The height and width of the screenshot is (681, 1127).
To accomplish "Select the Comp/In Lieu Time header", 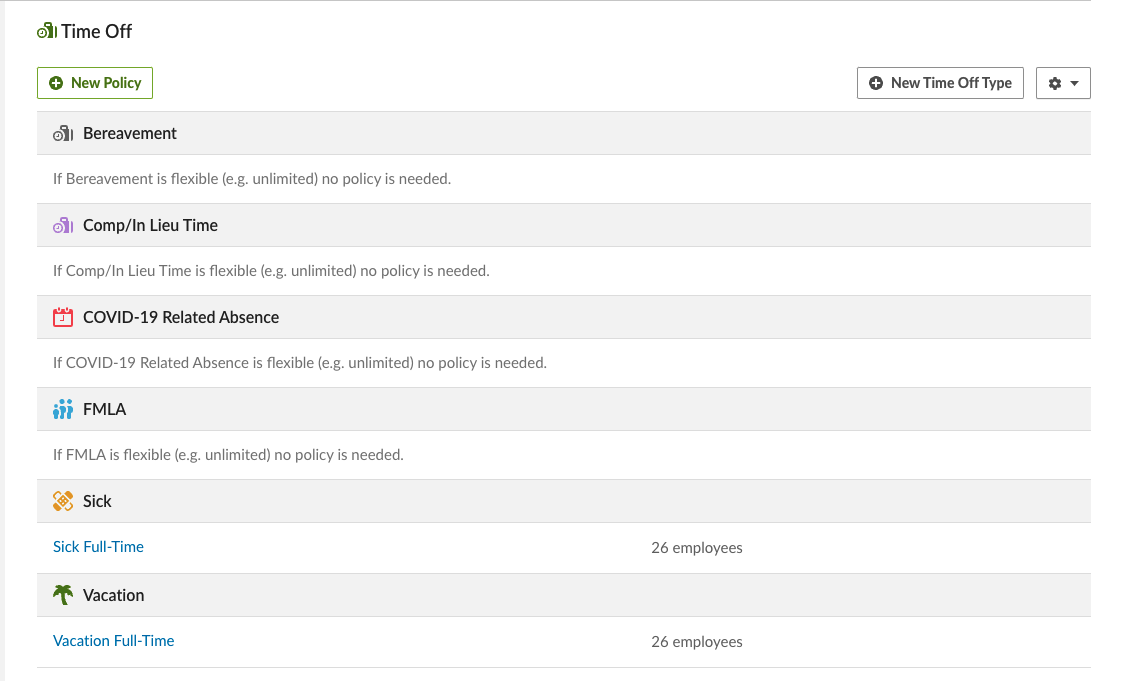I will coord(564,225).
